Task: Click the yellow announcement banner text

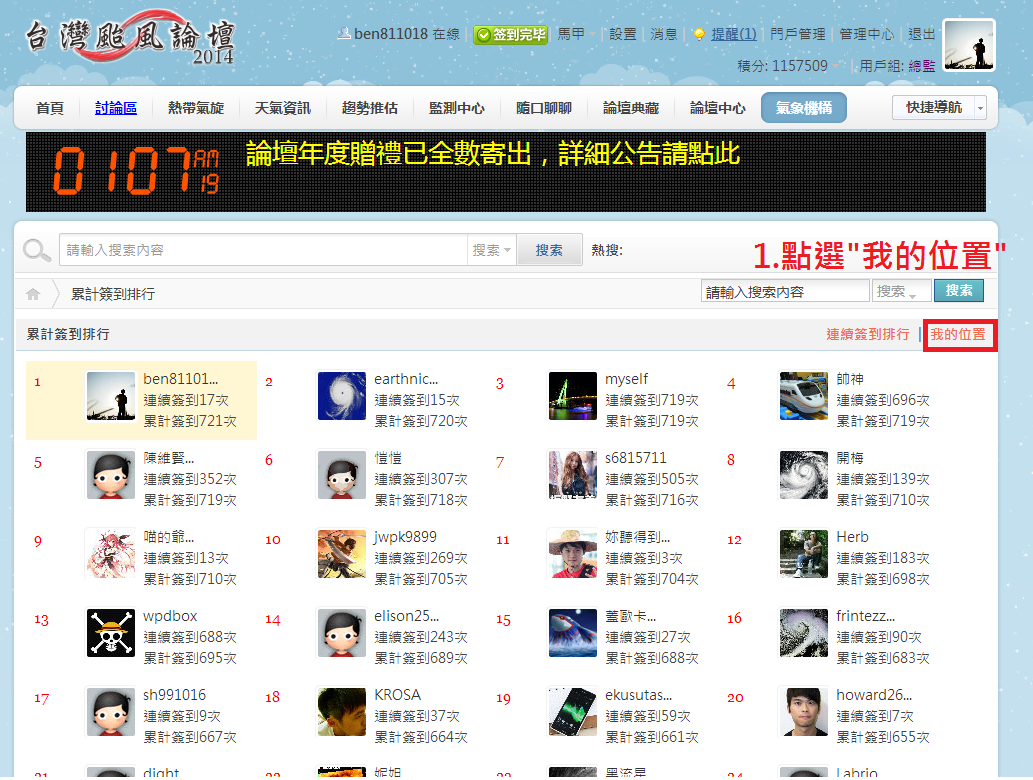Action: click(x=493, y=153)
